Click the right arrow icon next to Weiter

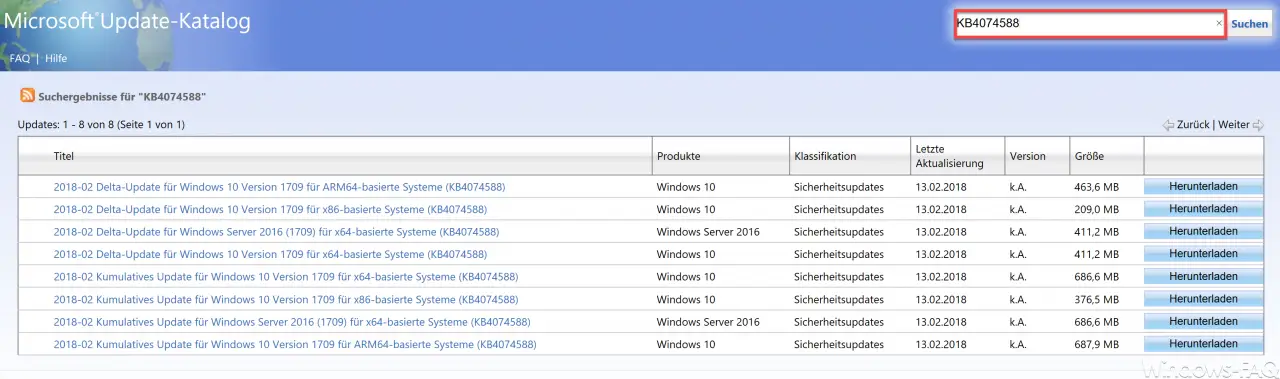click(1258, 125)
